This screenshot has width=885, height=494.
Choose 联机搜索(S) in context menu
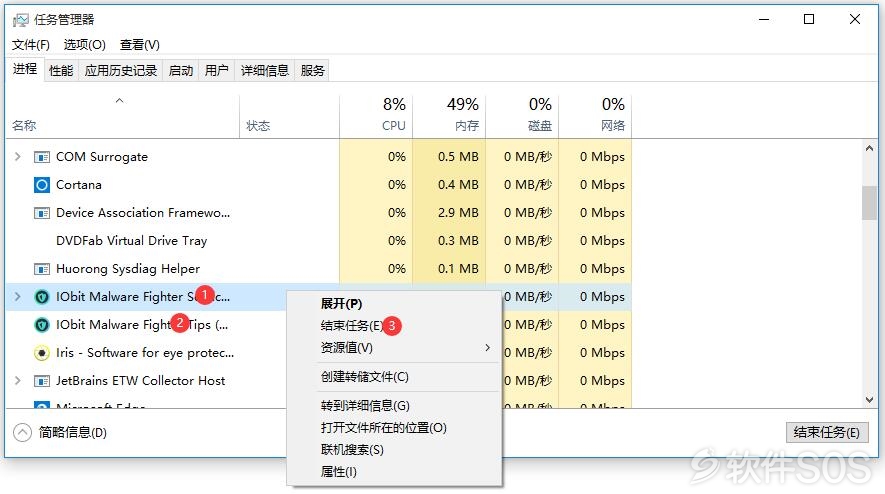(394, 450)
